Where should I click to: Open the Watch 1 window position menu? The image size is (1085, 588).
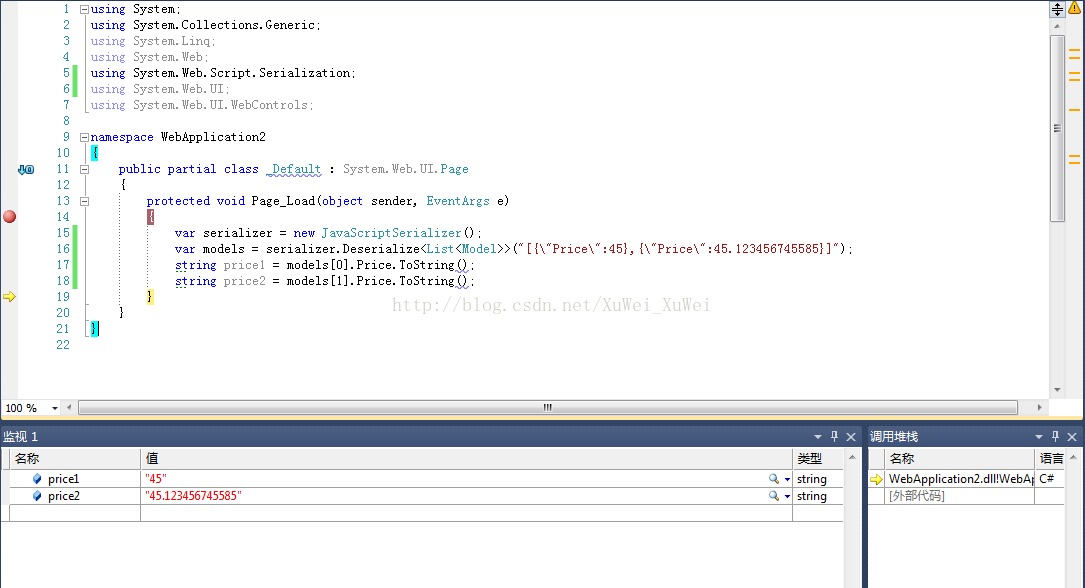tap(818, 437)
